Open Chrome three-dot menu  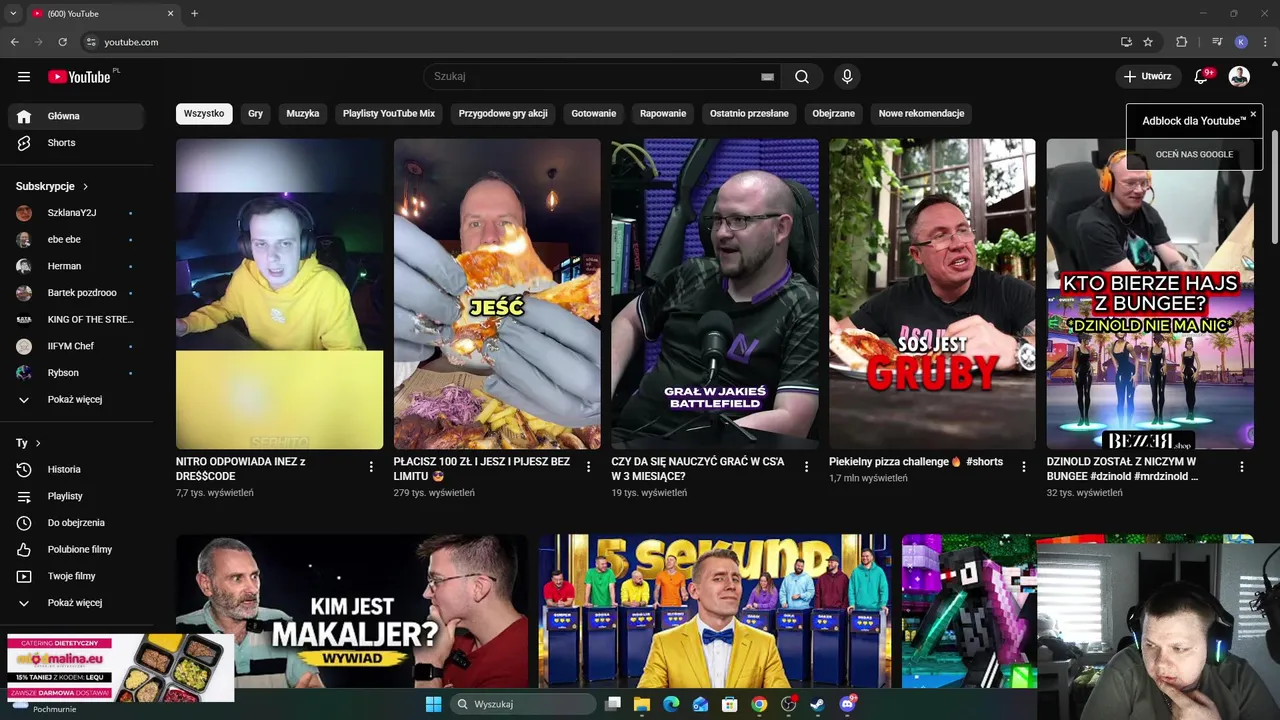click(1266, 42)
